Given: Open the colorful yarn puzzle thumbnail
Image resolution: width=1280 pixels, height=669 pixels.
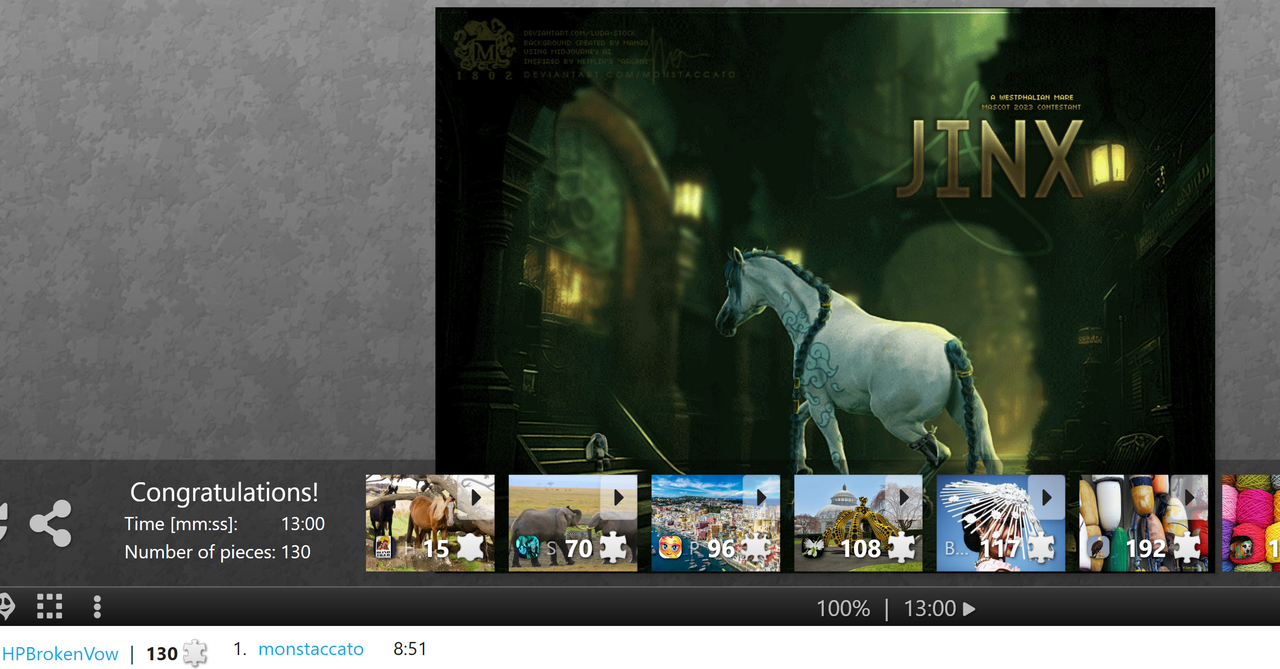Looking at the screenshot, I should [x=1251, y=523].
